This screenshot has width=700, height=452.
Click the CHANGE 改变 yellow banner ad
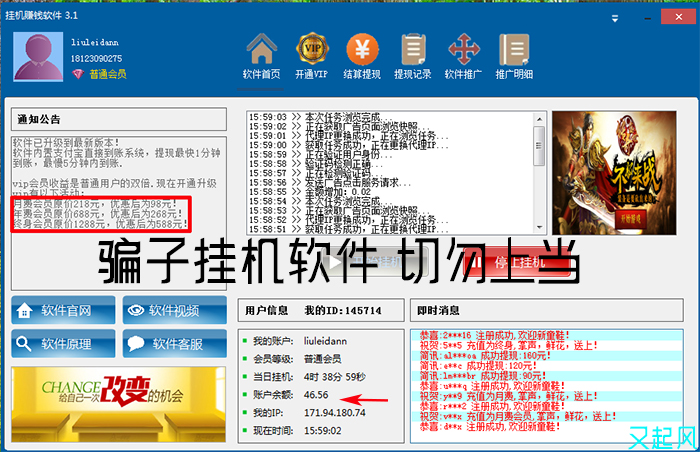(x=118, y=404)
